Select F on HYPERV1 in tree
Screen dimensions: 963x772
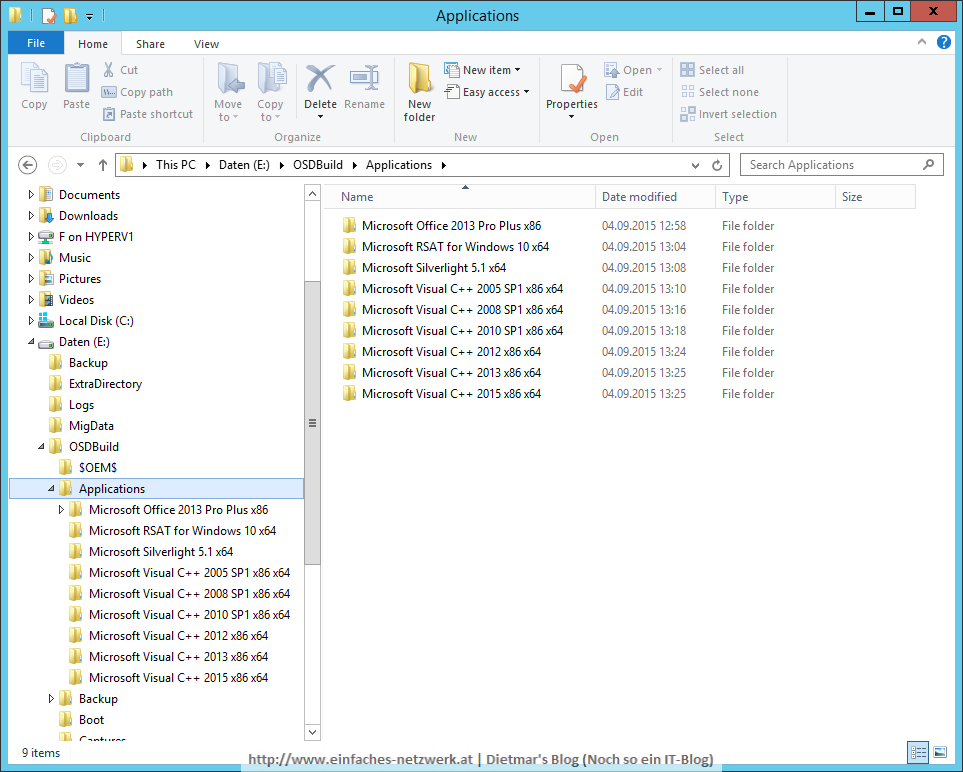(96, 236)
